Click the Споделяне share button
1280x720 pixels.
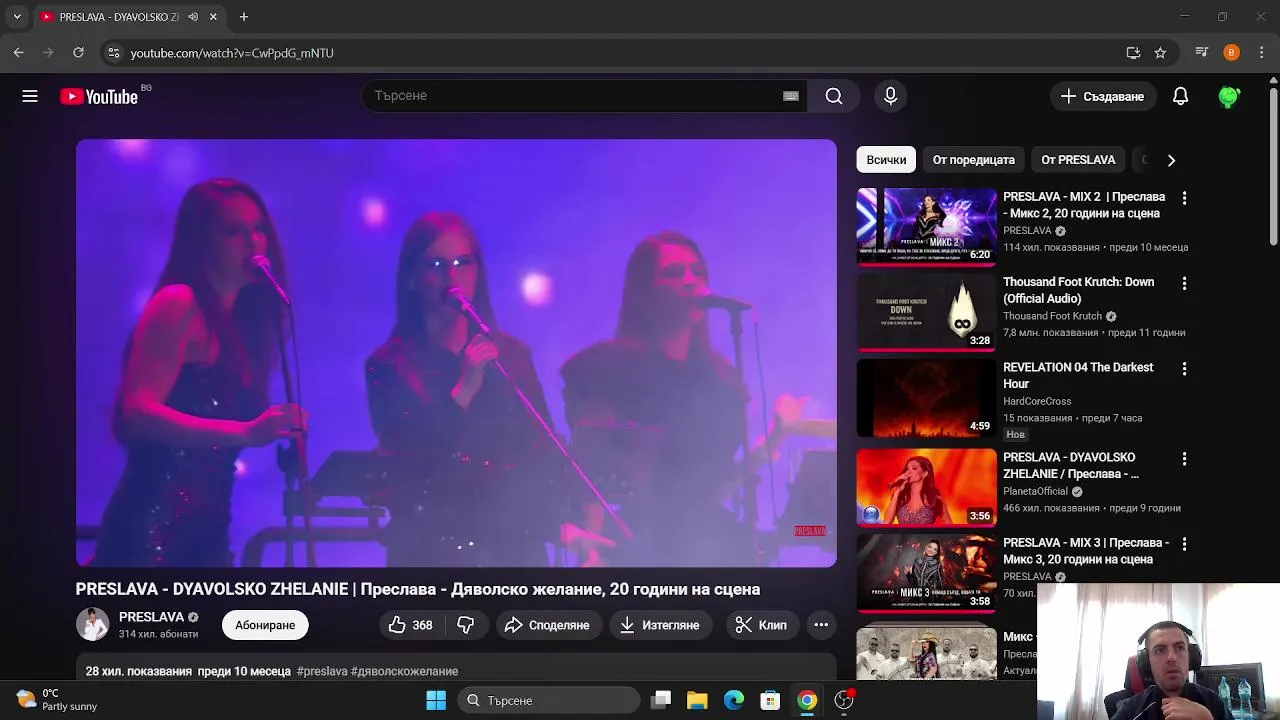(x=548, y=625)
